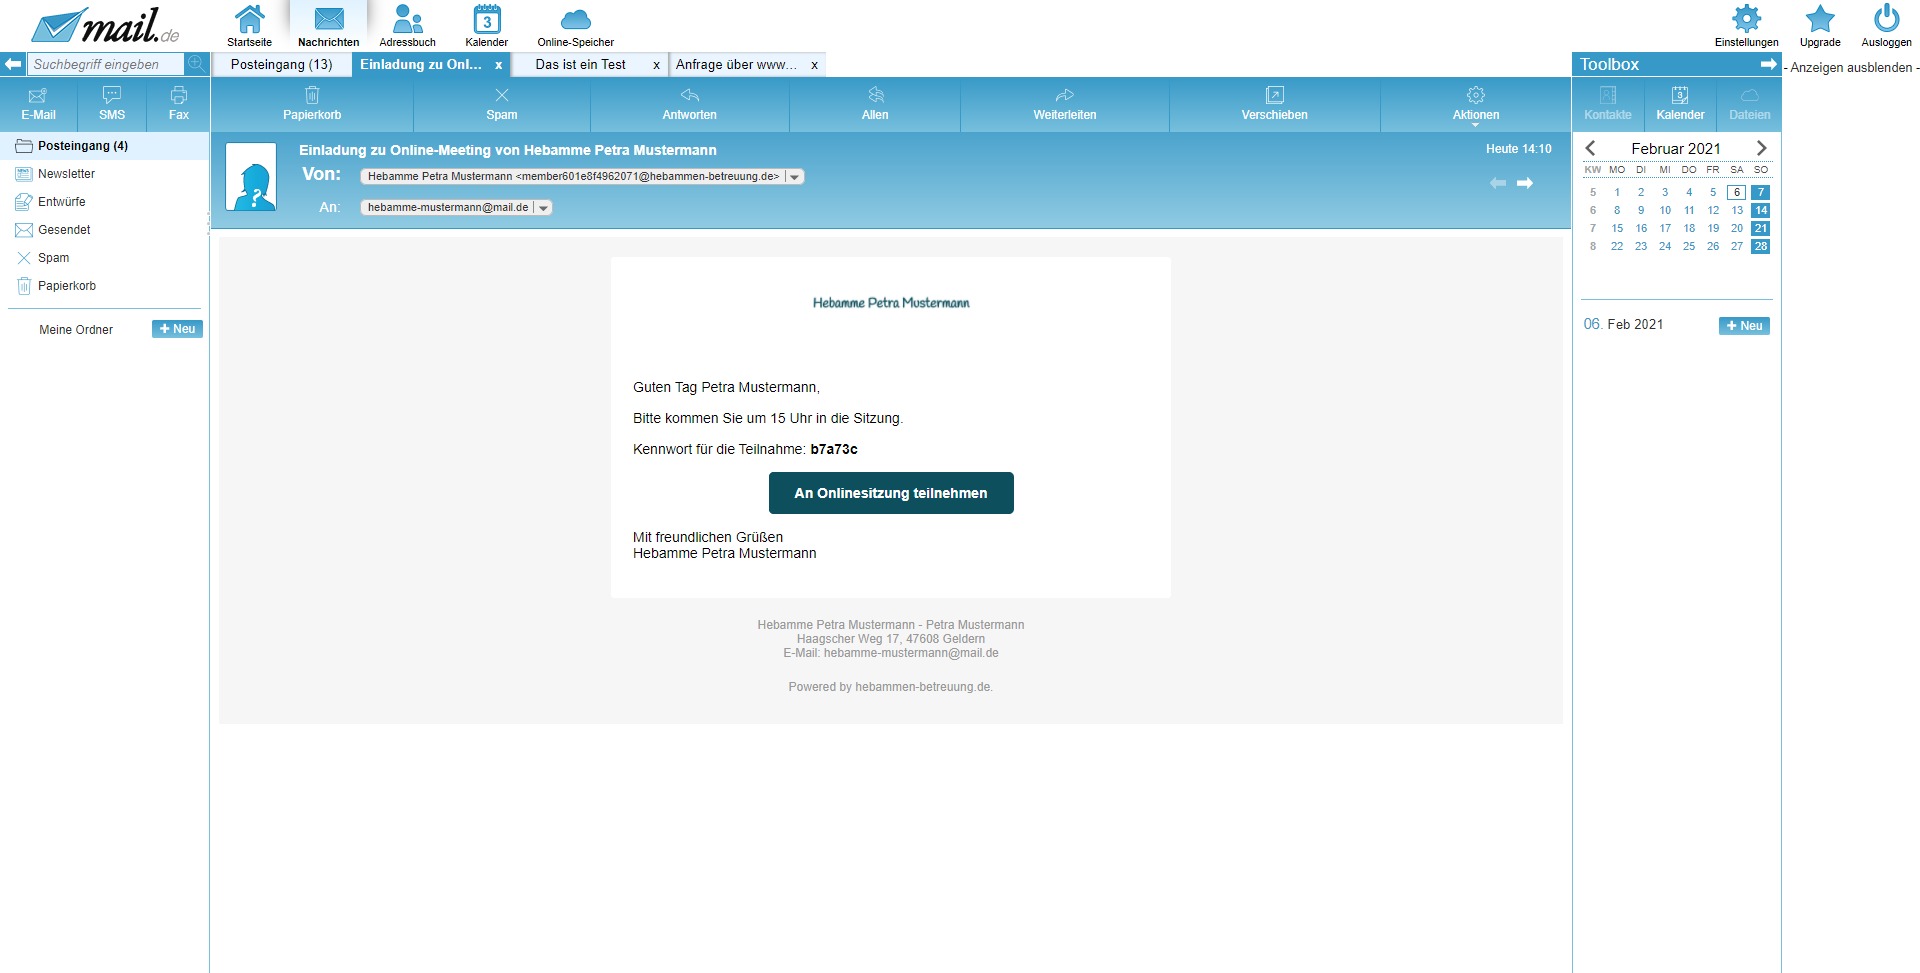Screen dimensions: 1920x973
Task: Expand the recipient address dropdown arrow
Action: pos(544,208)
